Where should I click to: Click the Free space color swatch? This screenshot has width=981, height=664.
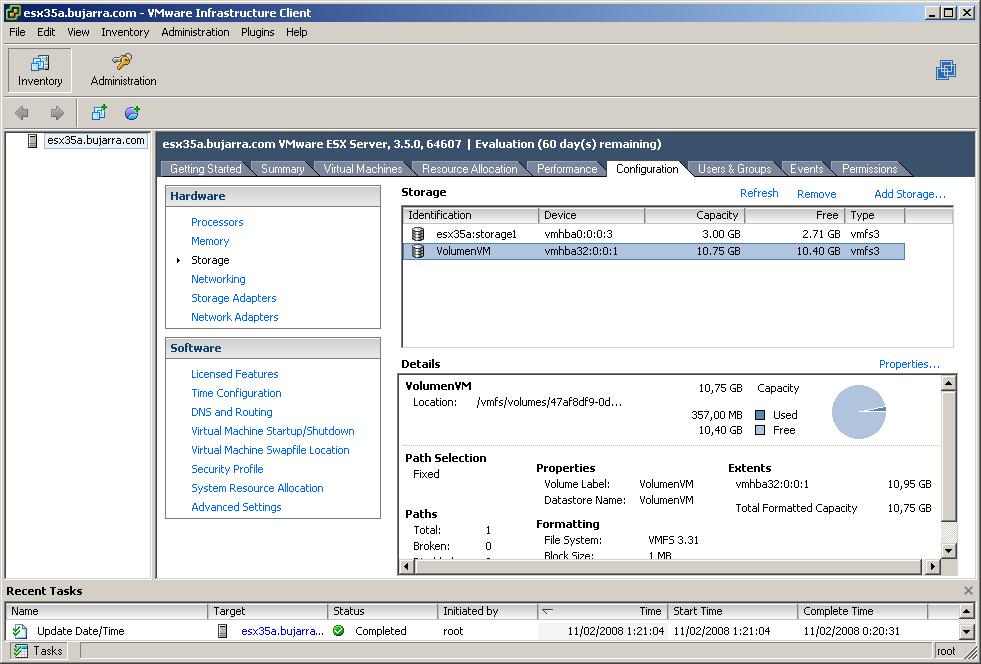tap(760, 430)
